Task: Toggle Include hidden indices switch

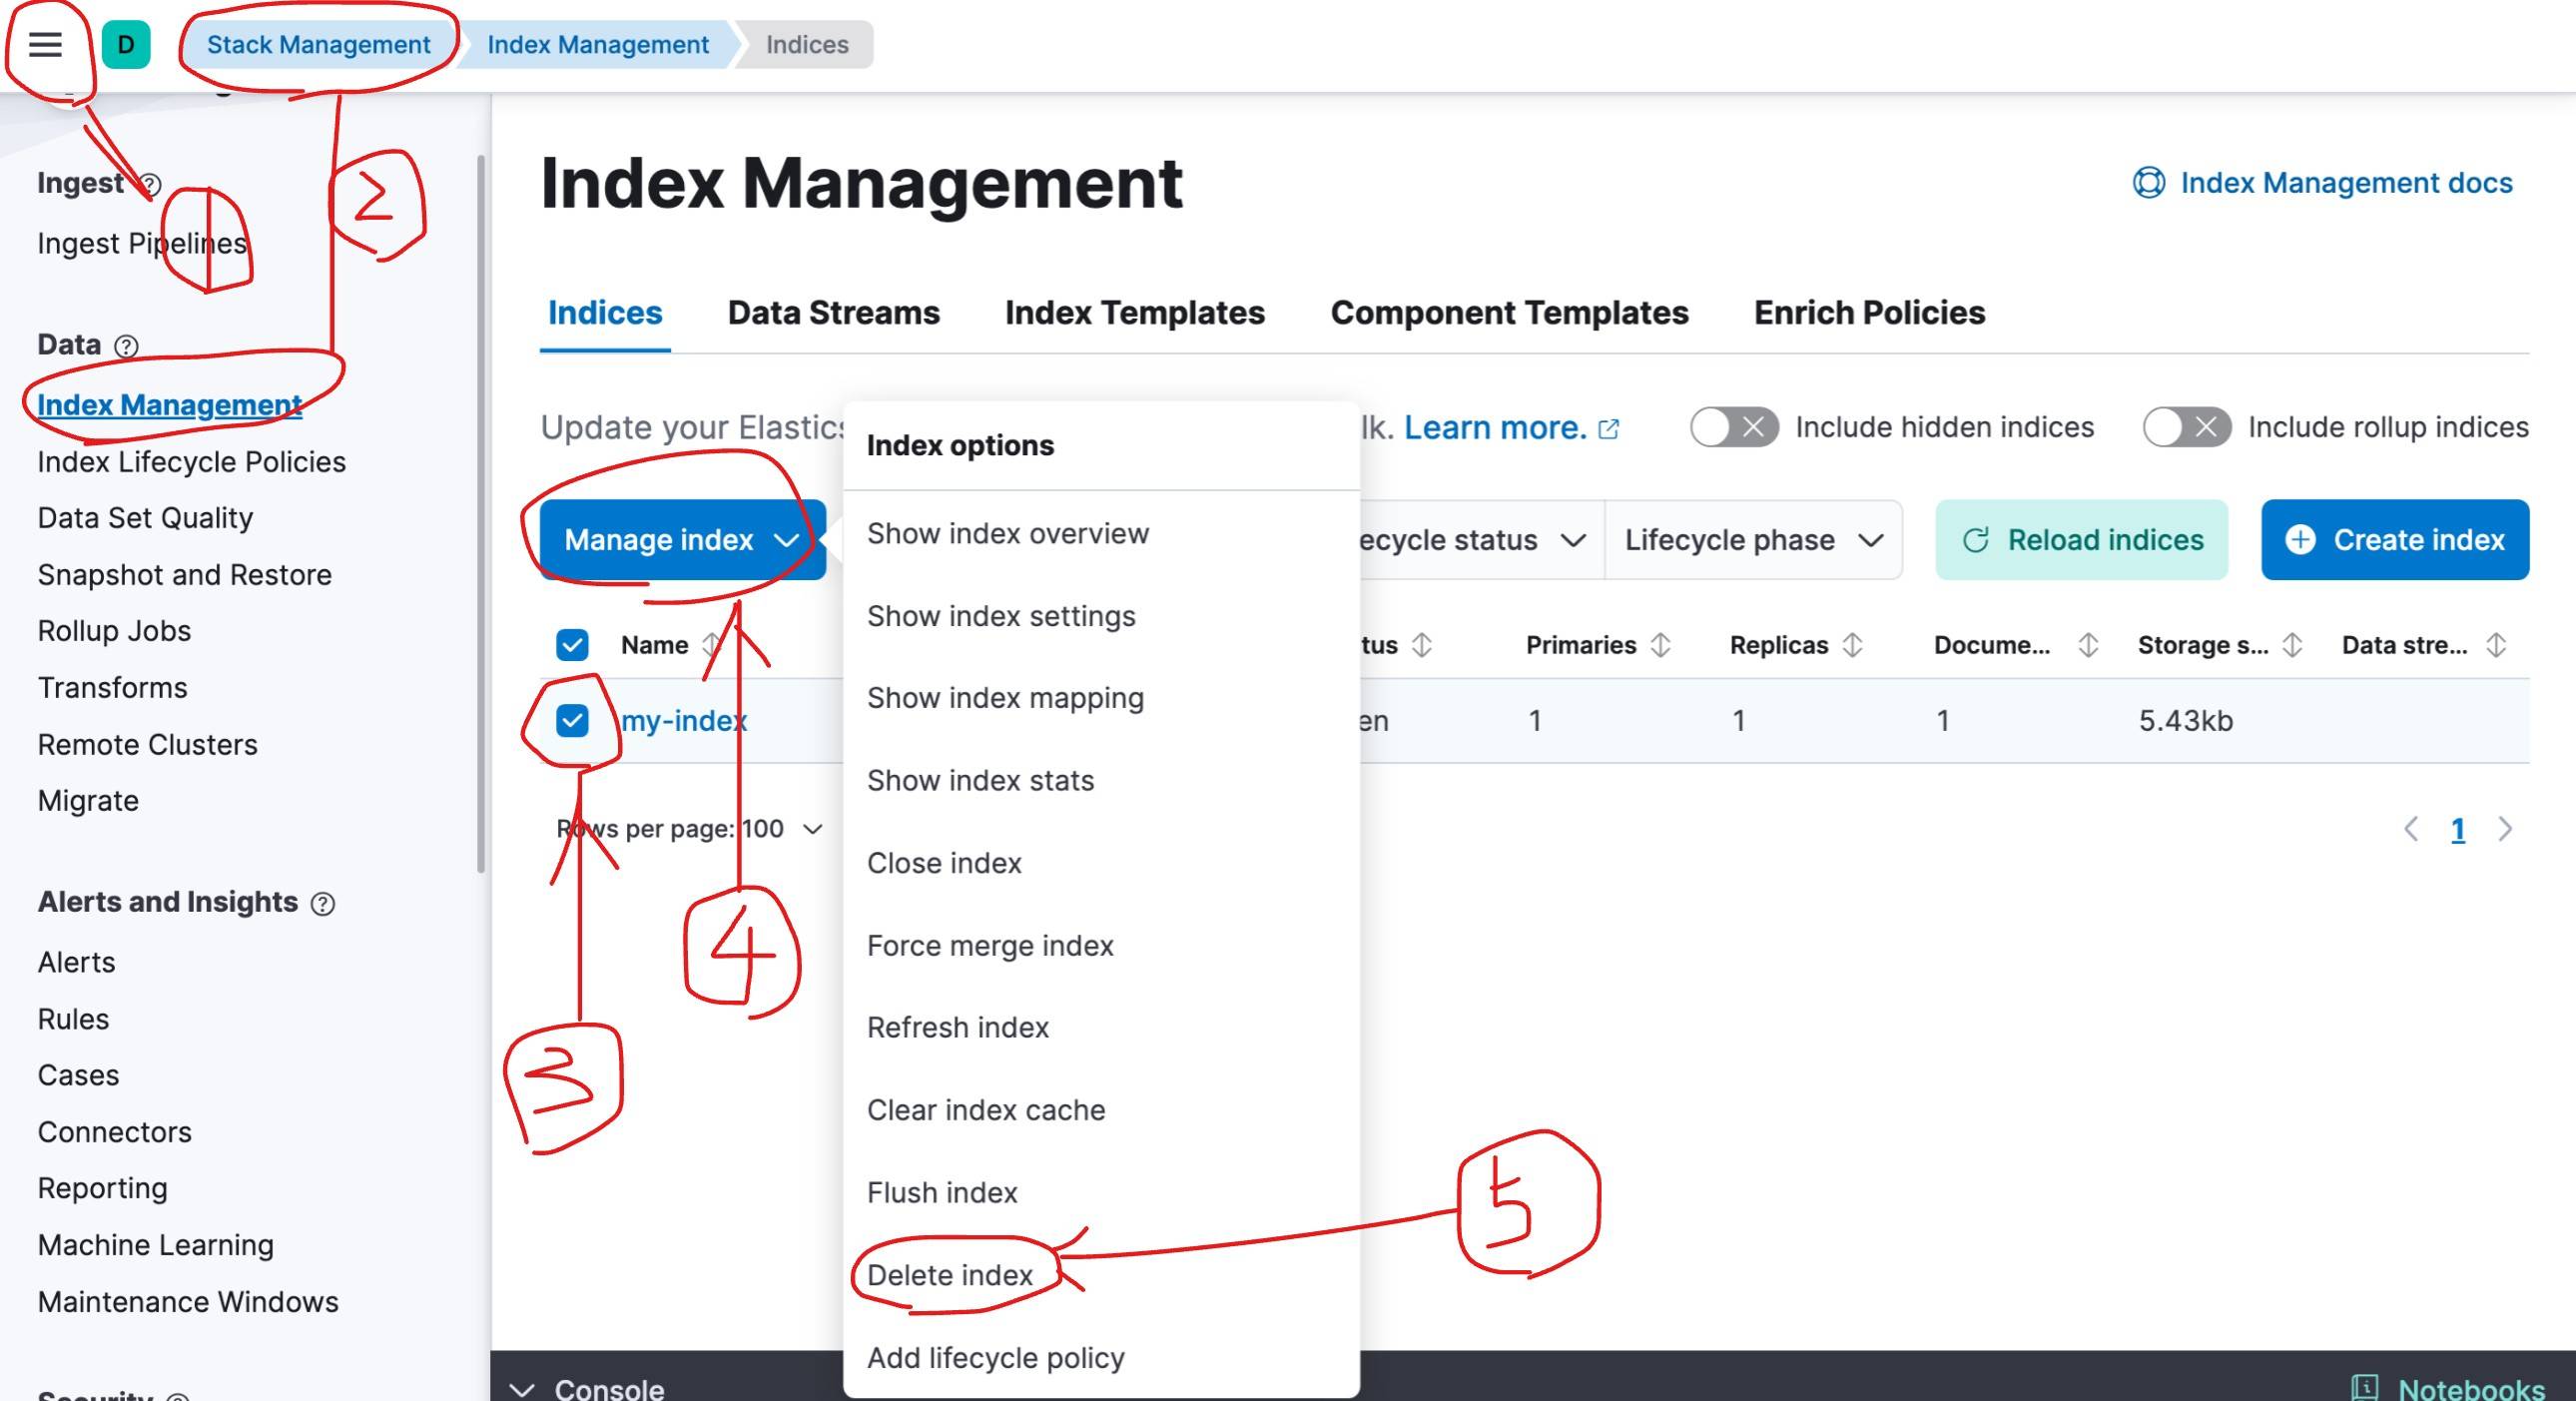Action: [1734, 427]
